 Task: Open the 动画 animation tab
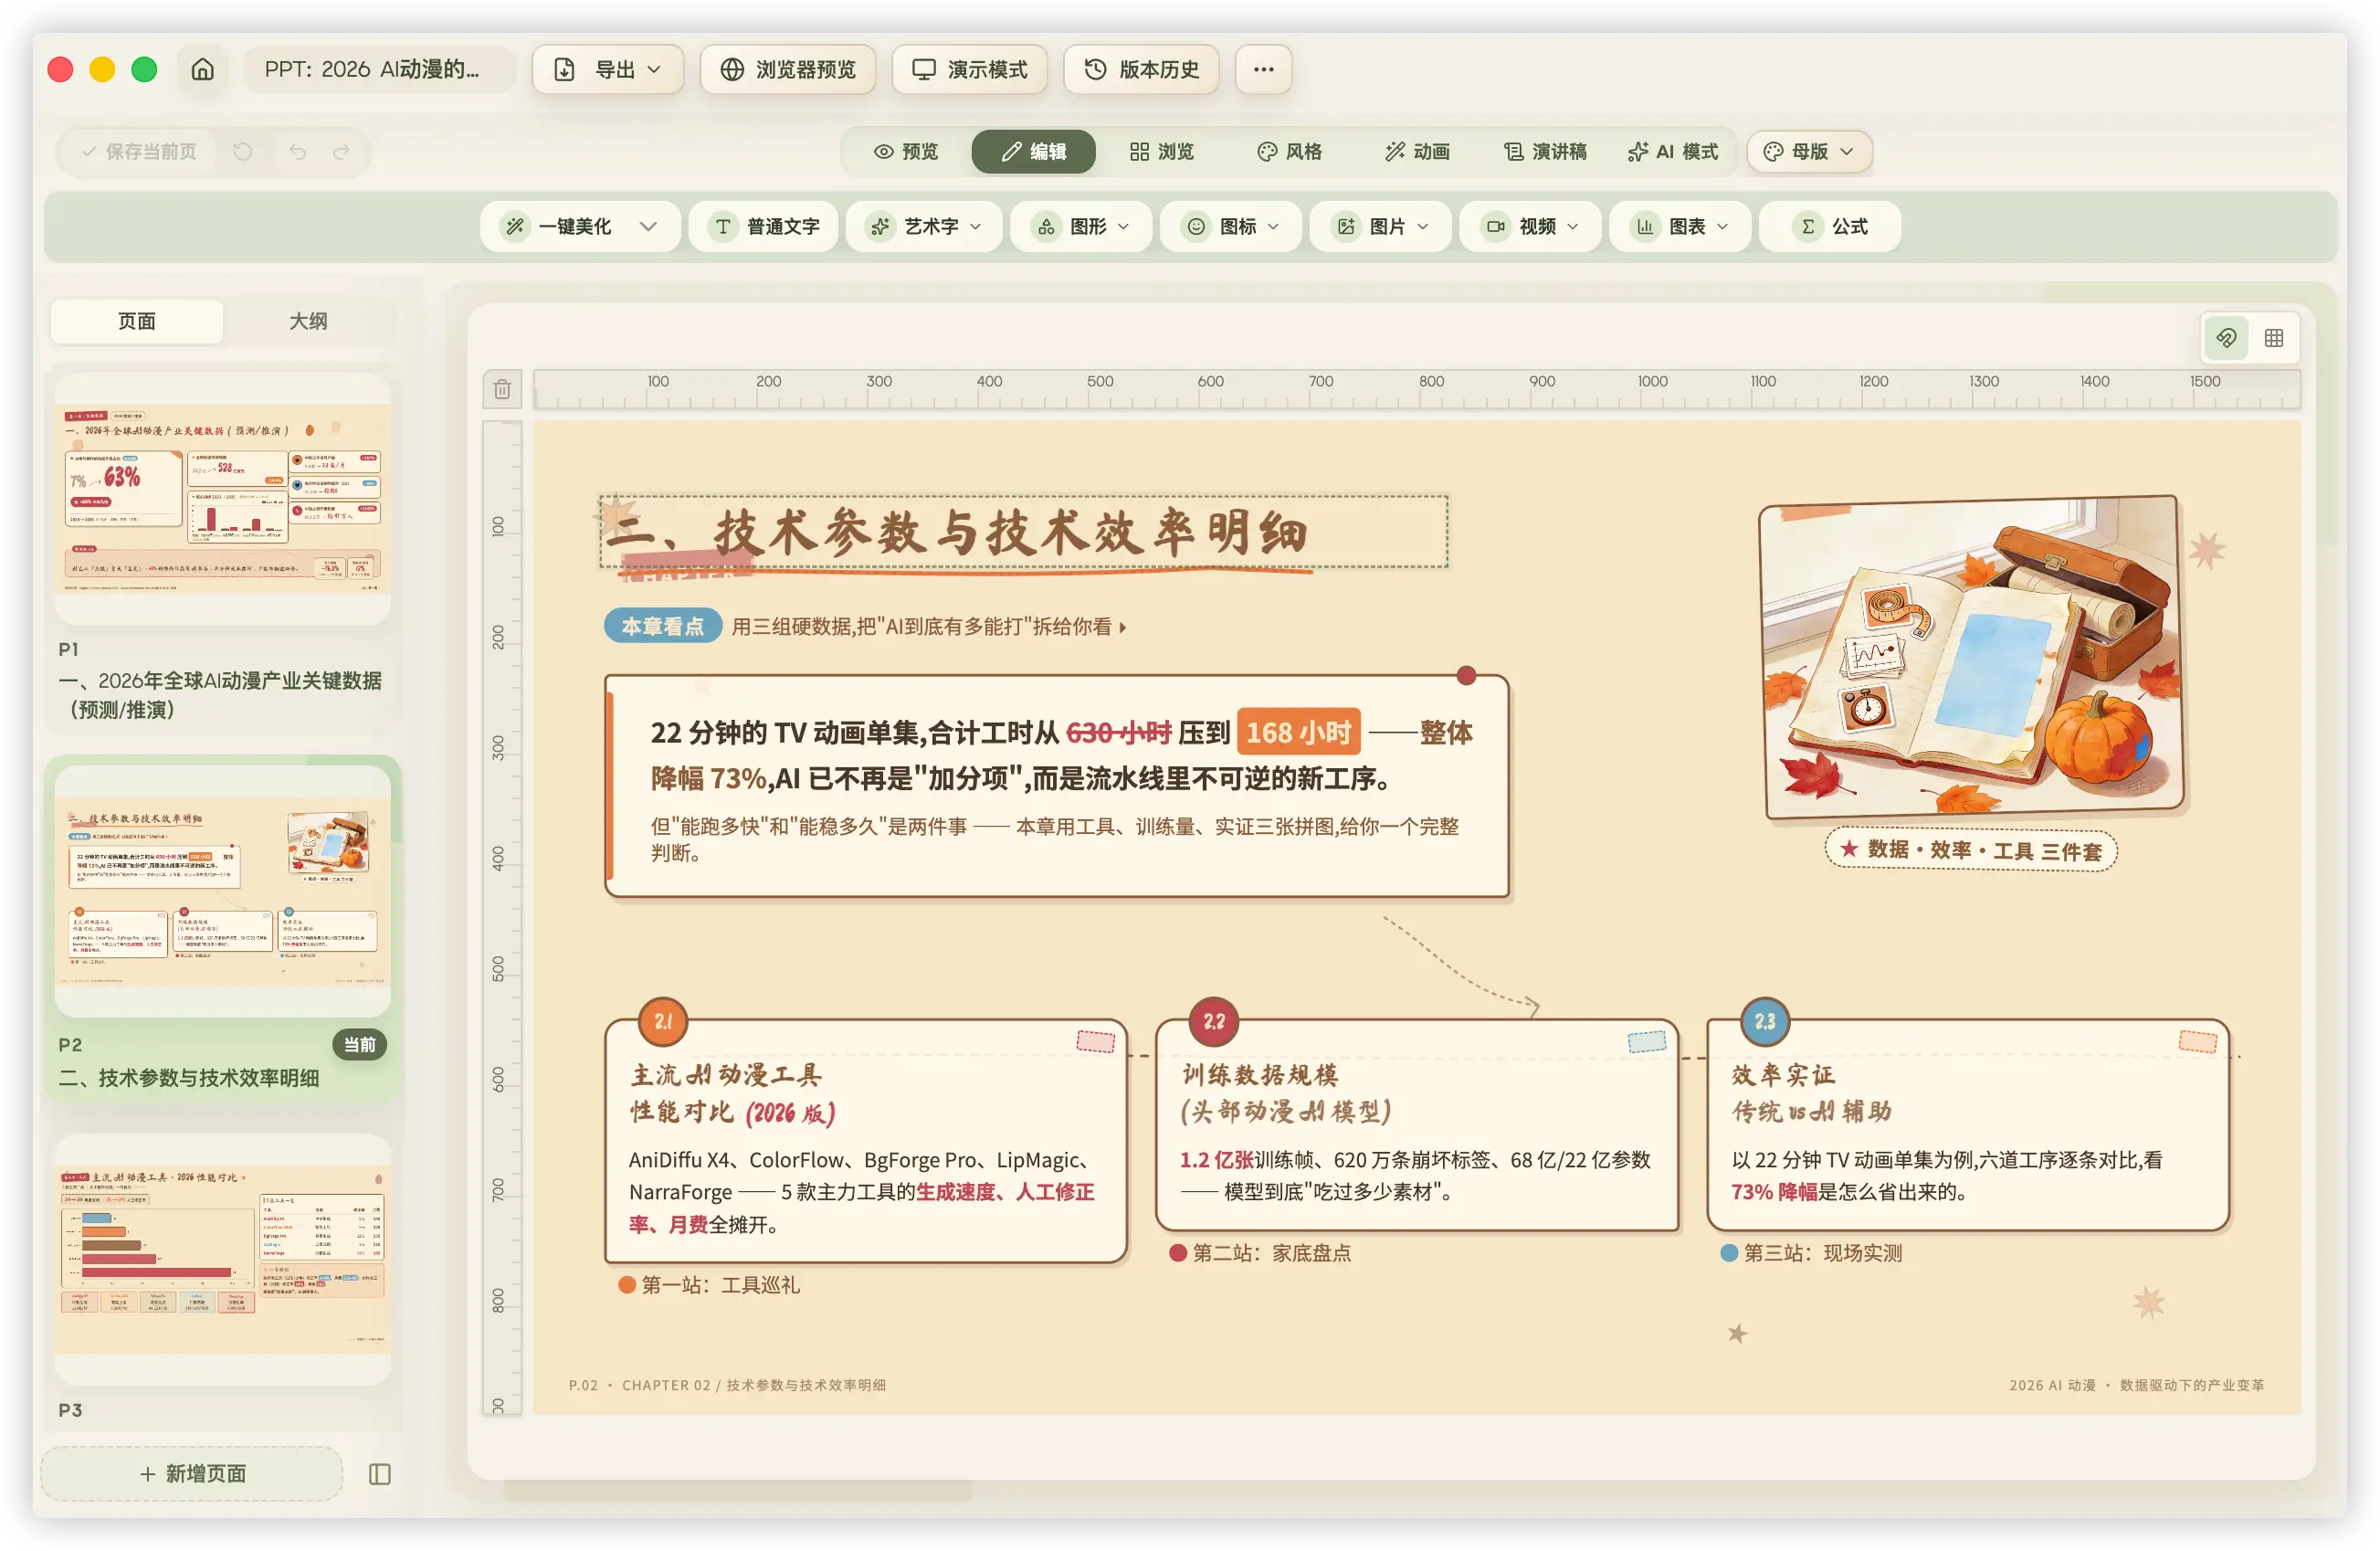[x=1418, y=152]
